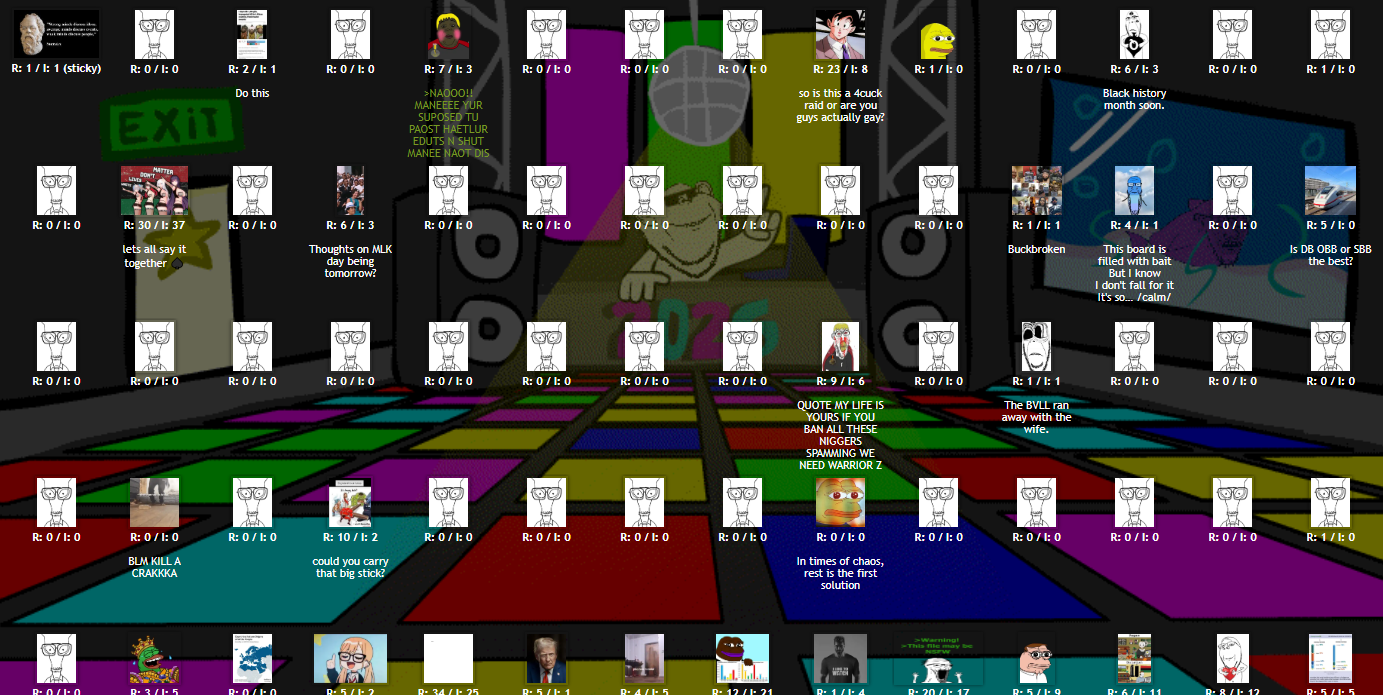Click 'Thoughts on MLK day being tomorrow?' text
Viewport: 1383px width, 695px height.
(x=350, y=261)
